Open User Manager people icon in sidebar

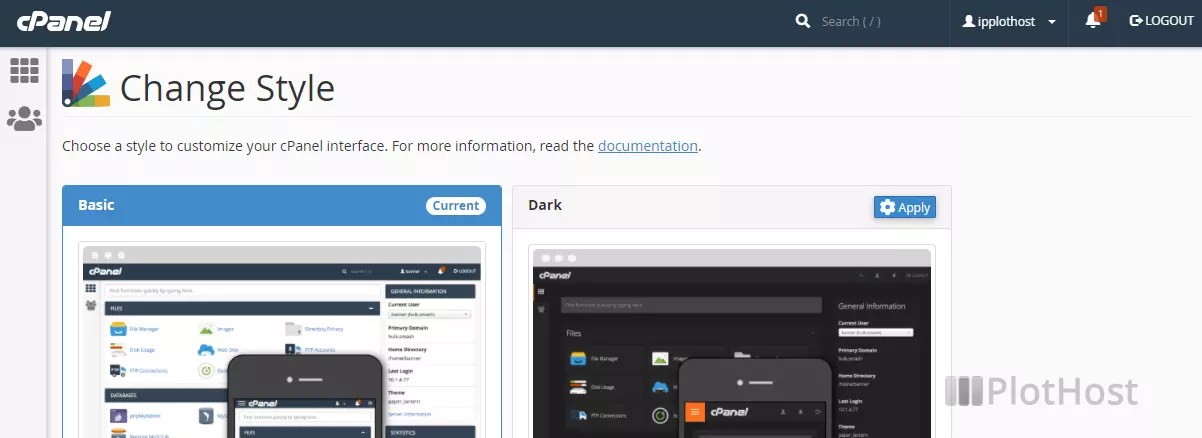(x=24, y=119)
